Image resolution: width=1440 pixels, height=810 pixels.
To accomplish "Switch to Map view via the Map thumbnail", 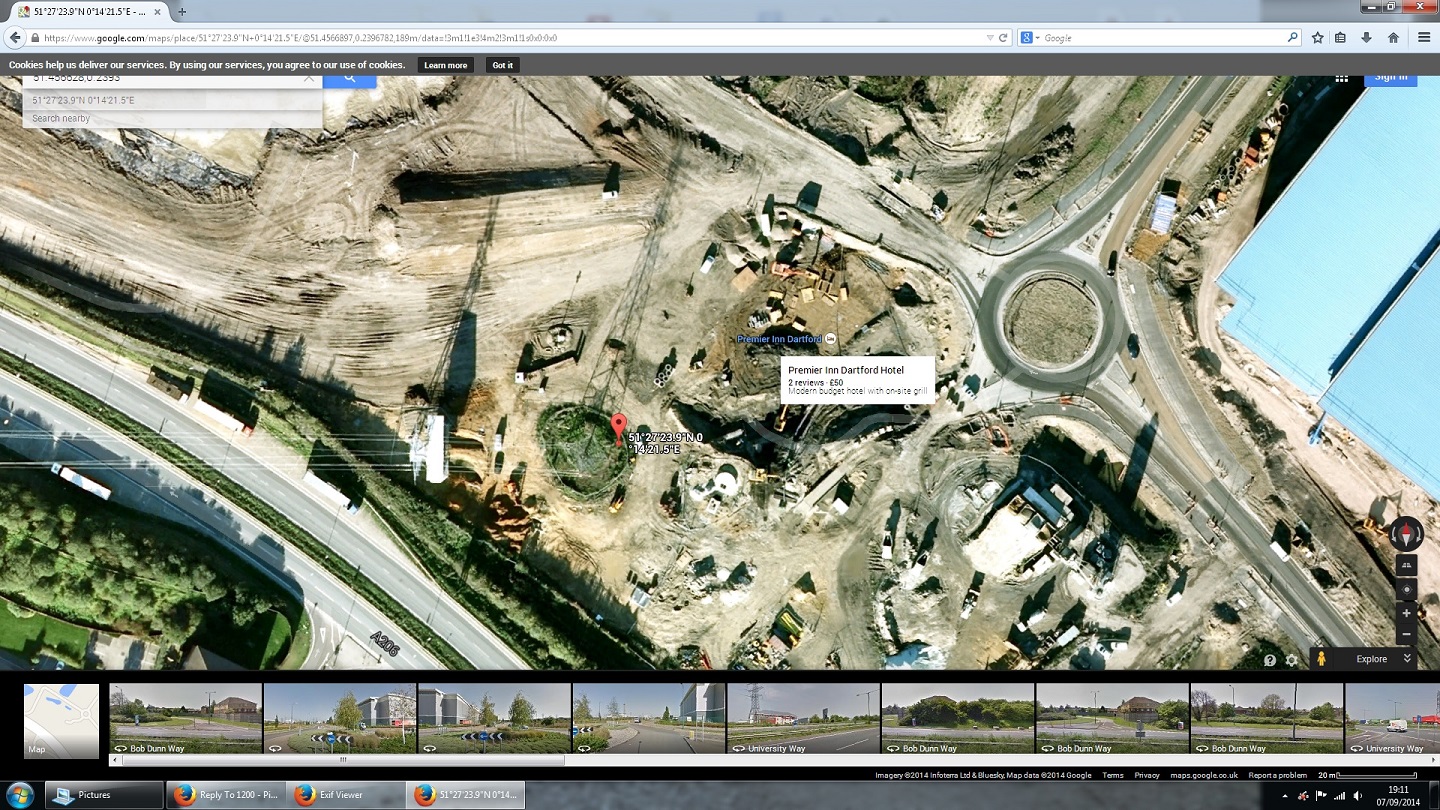I will 61,721.
